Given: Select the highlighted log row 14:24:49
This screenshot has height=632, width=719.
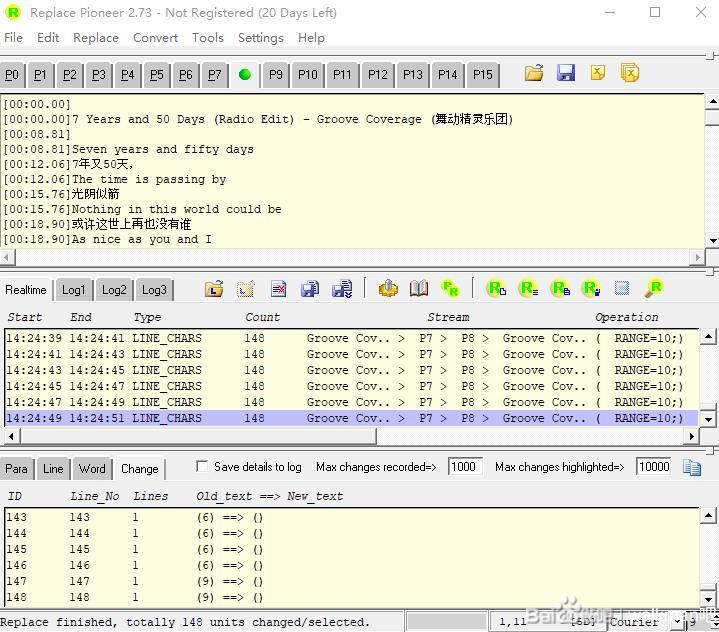Looking at the screenshot, I should click(351, 418).
